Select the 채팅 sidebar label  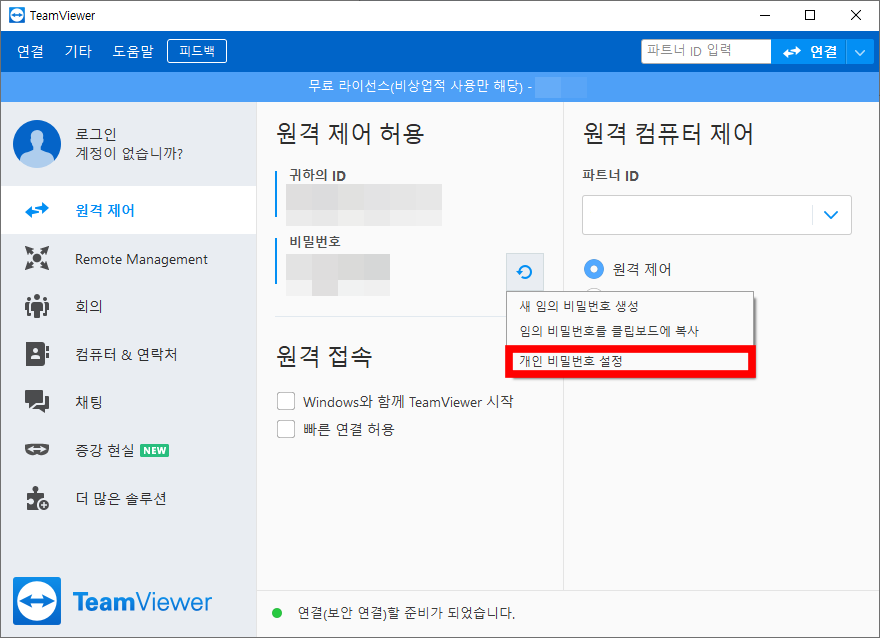pyautogui.click(x=89, y=402)
